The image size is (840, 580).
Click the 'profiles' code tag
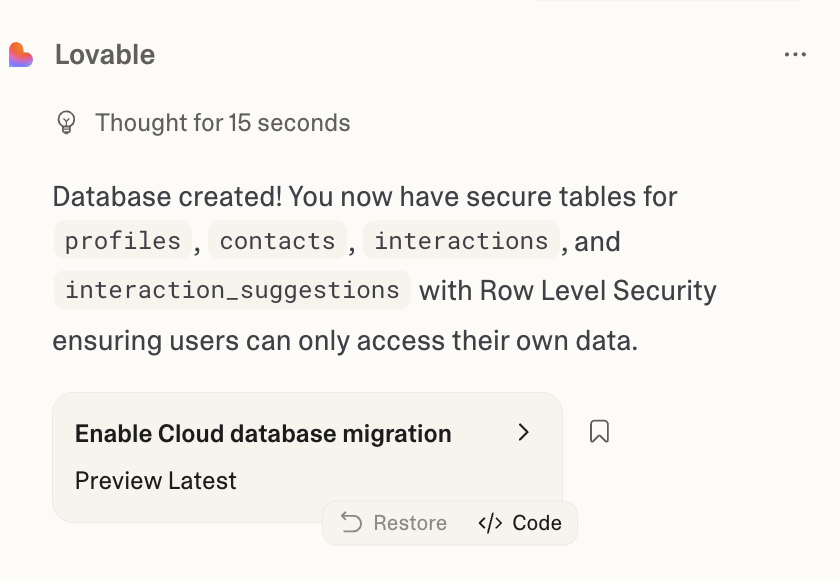click(122, 241)
